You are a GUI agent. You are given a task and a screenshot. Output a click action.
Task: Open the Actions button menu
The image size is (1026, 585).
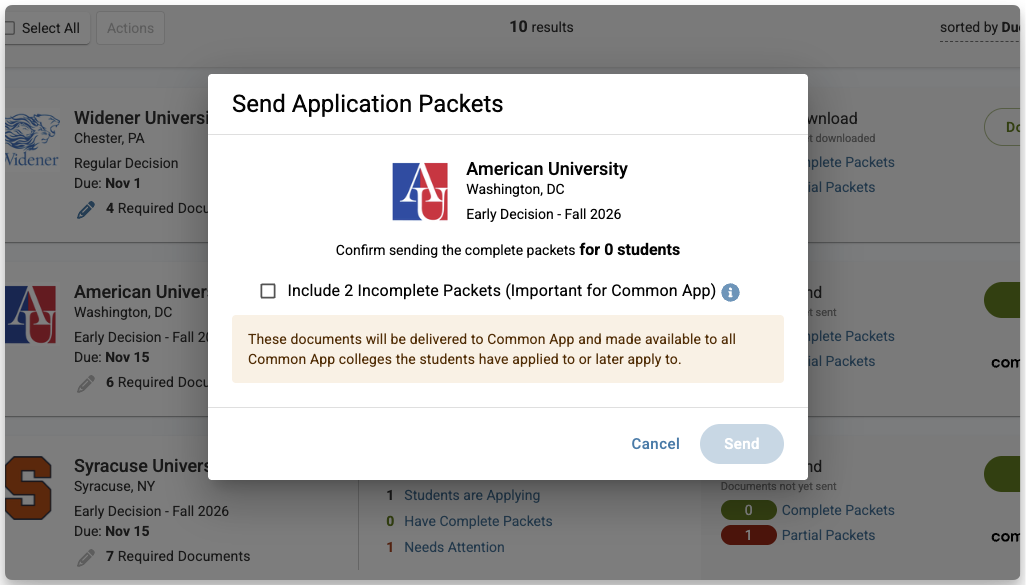point(130,28)
